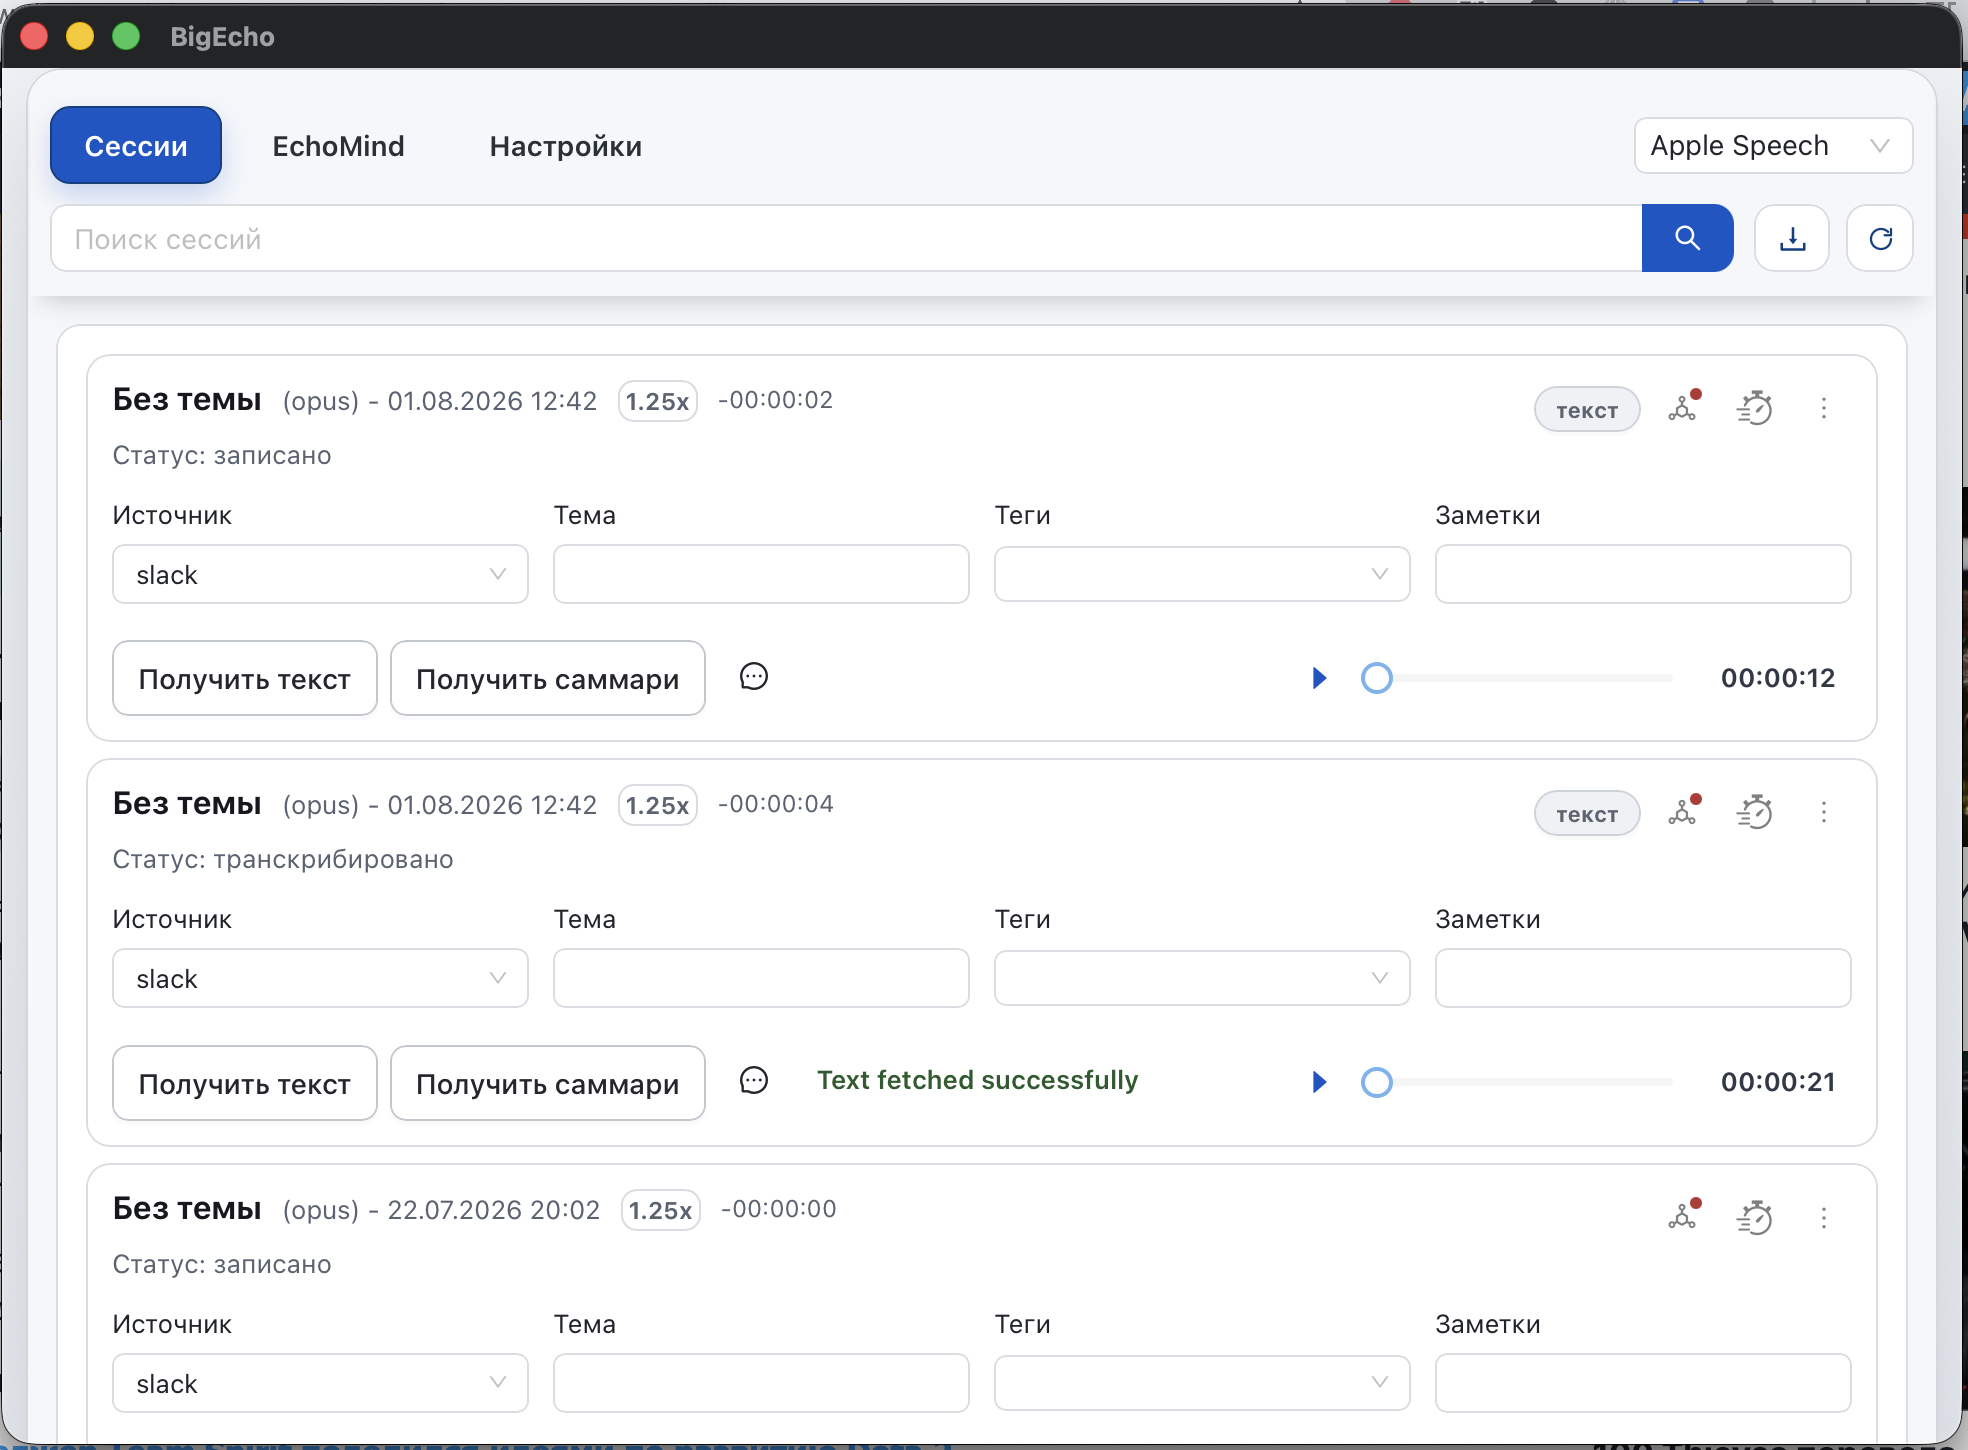Click timer icon on 'транскрибировано' session
The image size is (1968, 1450).
pyautogui.click(x=1755, y=812)
